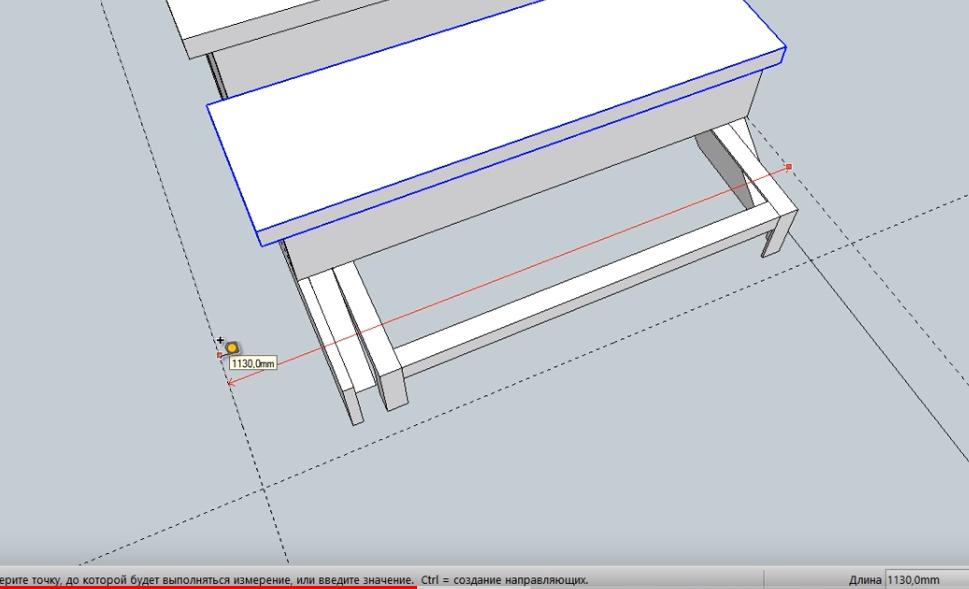Screen dimensions: 969x589
Task: Click the Ctrl guide-creation hint in status bar
Action: pyautogui.click(x=505, y=580)
